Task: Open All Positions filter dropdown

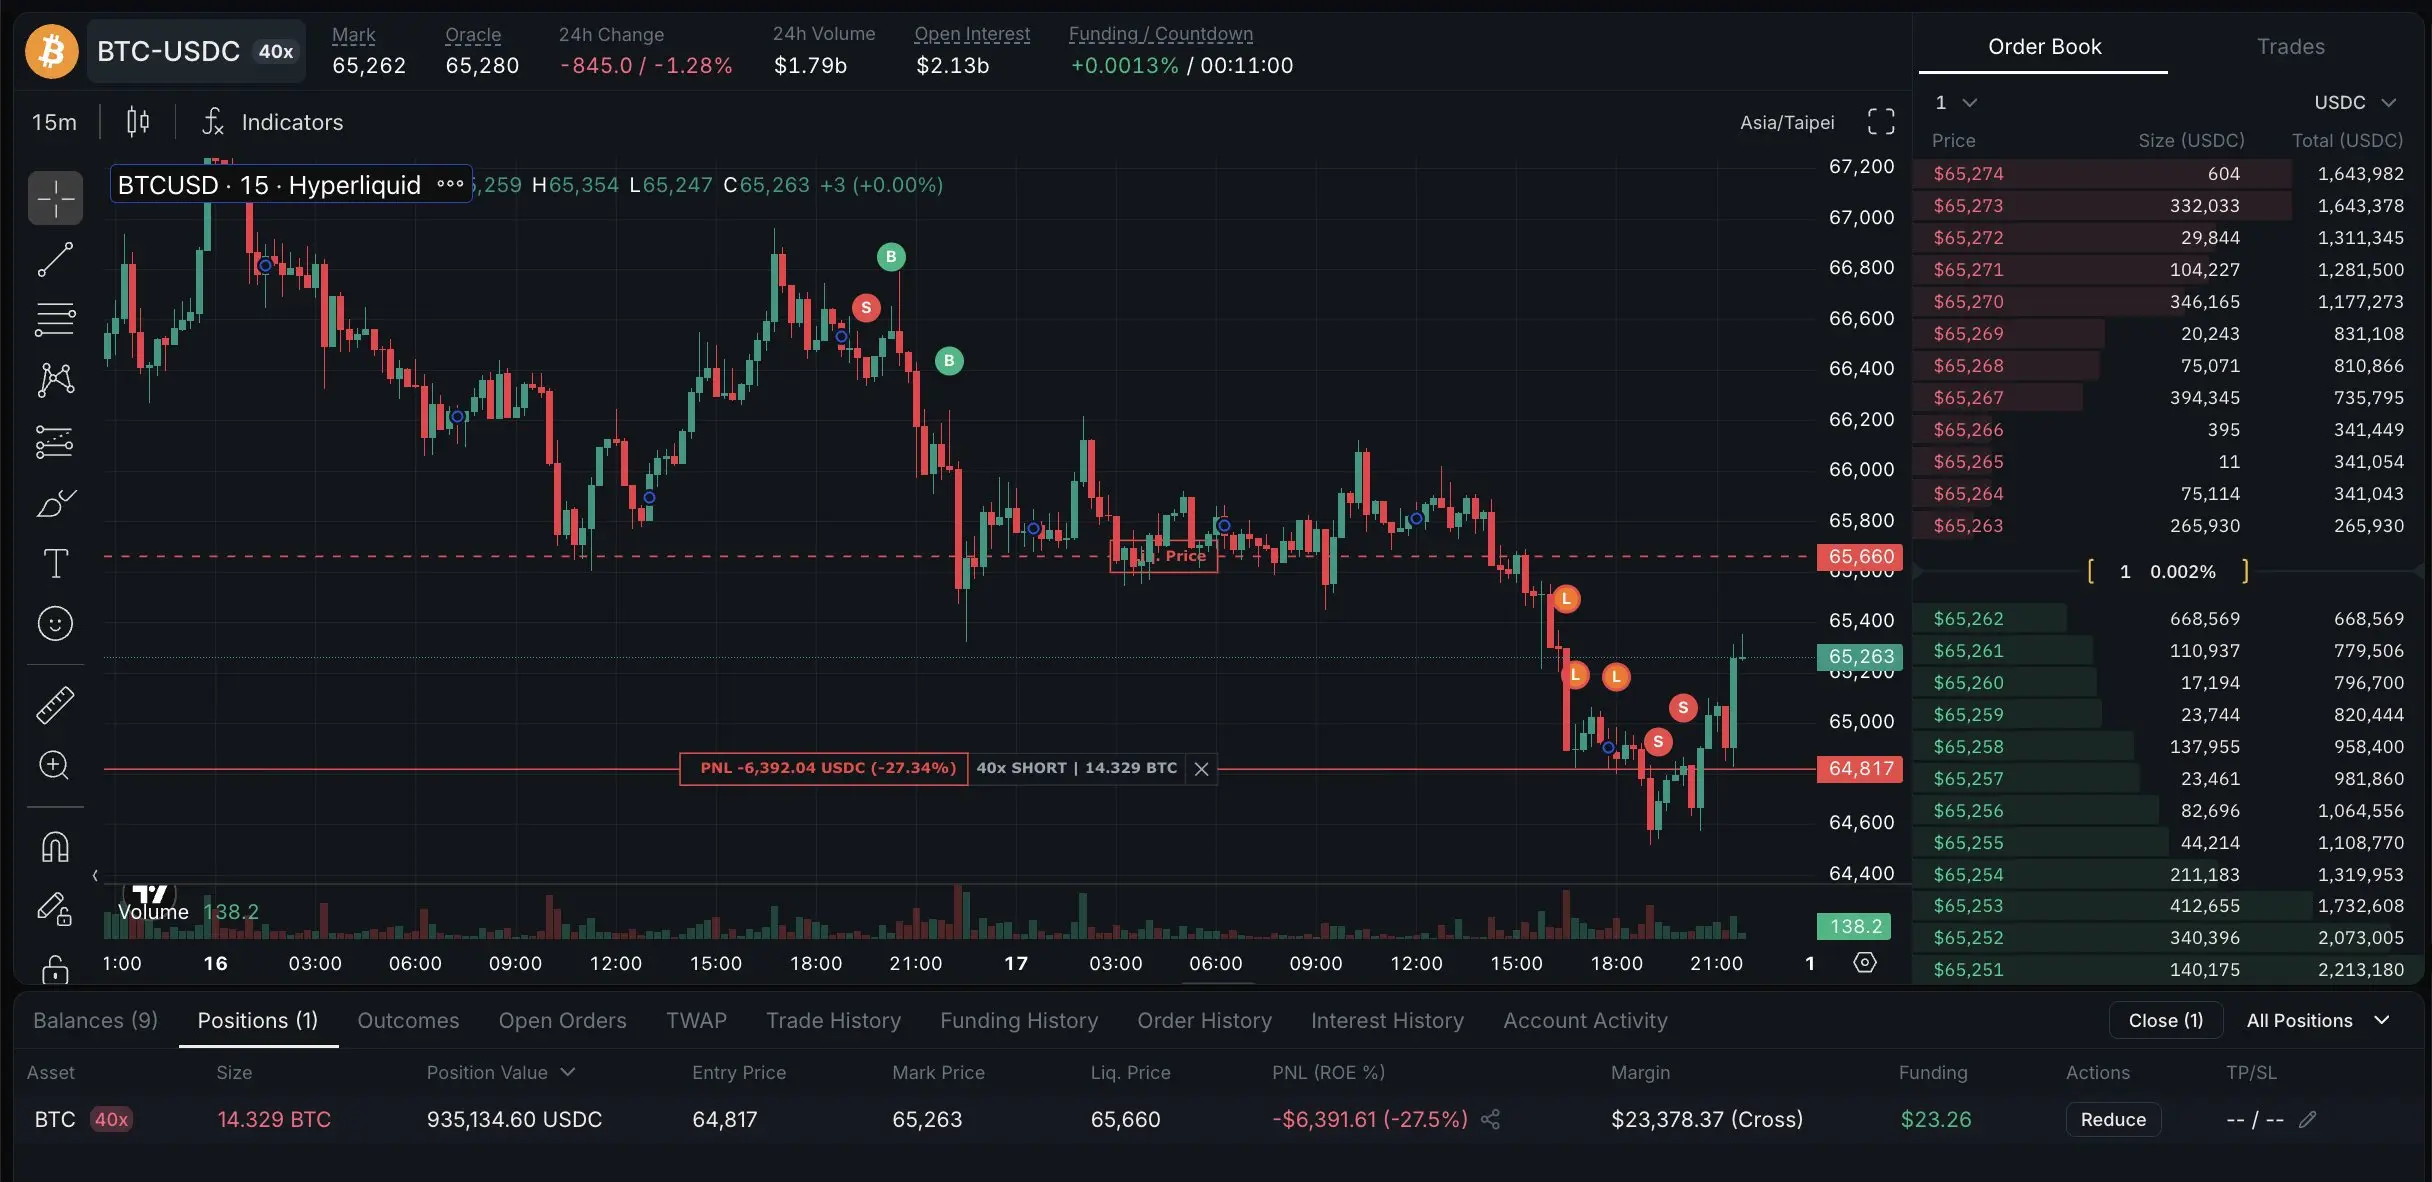Action: tap(2318, 1020)
